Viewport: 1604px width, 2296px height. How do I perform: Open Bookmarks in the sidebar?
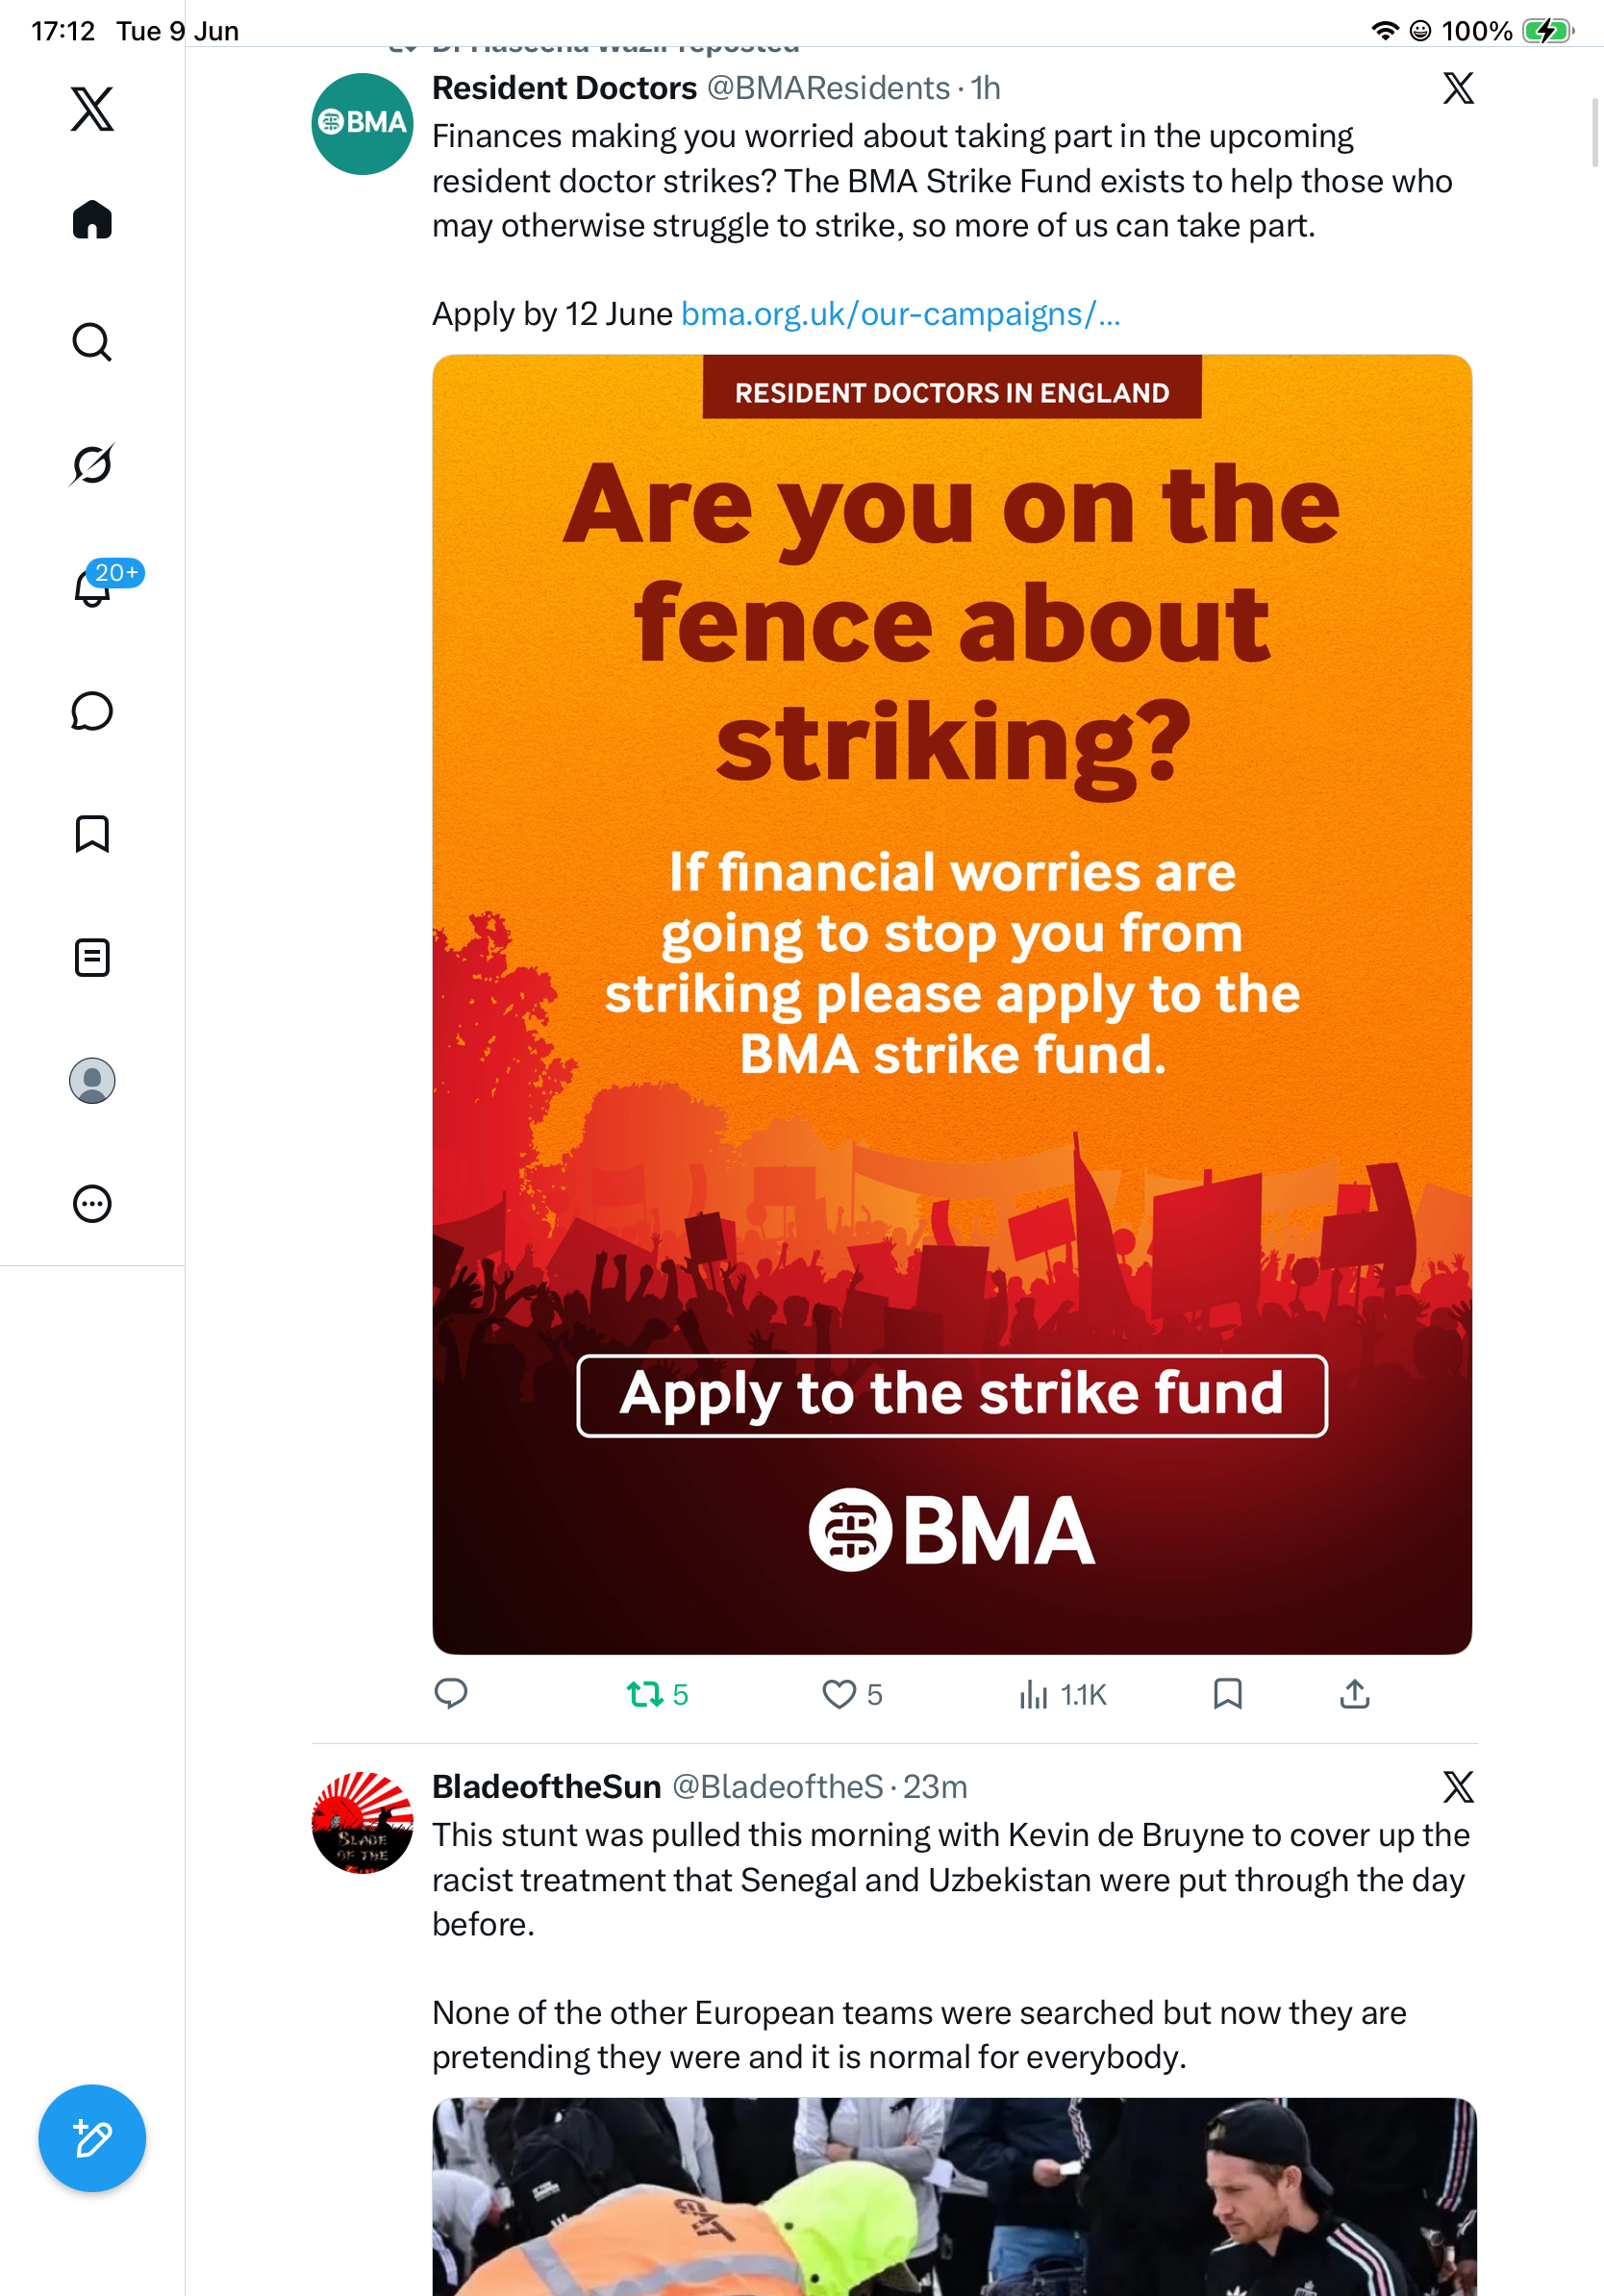pos(92,834)
